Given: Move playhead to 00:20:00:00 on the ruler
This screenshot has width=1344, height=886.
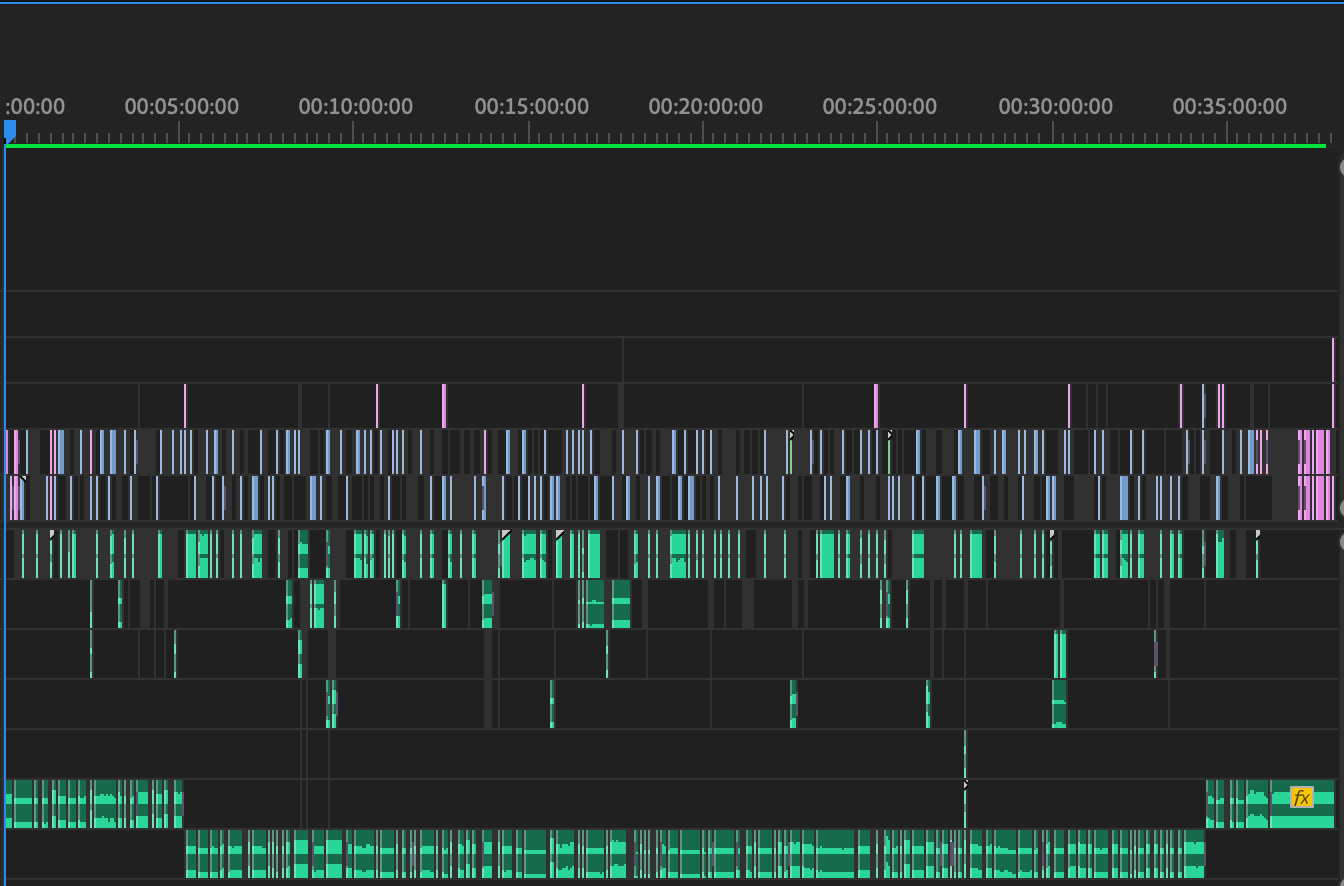Looking at the screenshot, I should (x=704, y=132).
